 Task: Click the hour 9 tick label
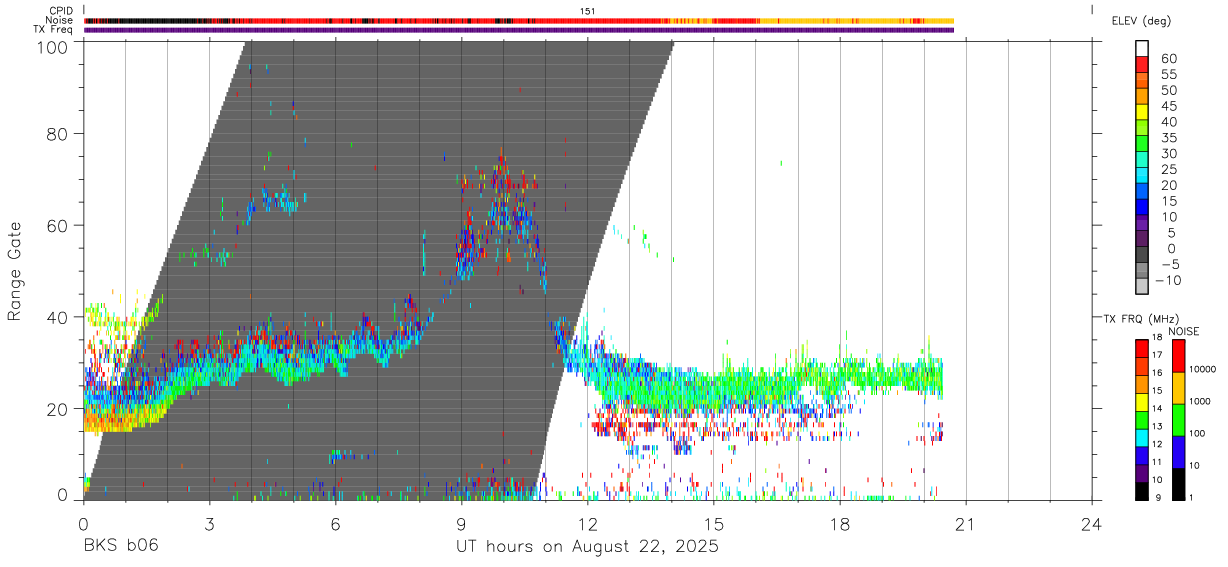pos(461,522)
